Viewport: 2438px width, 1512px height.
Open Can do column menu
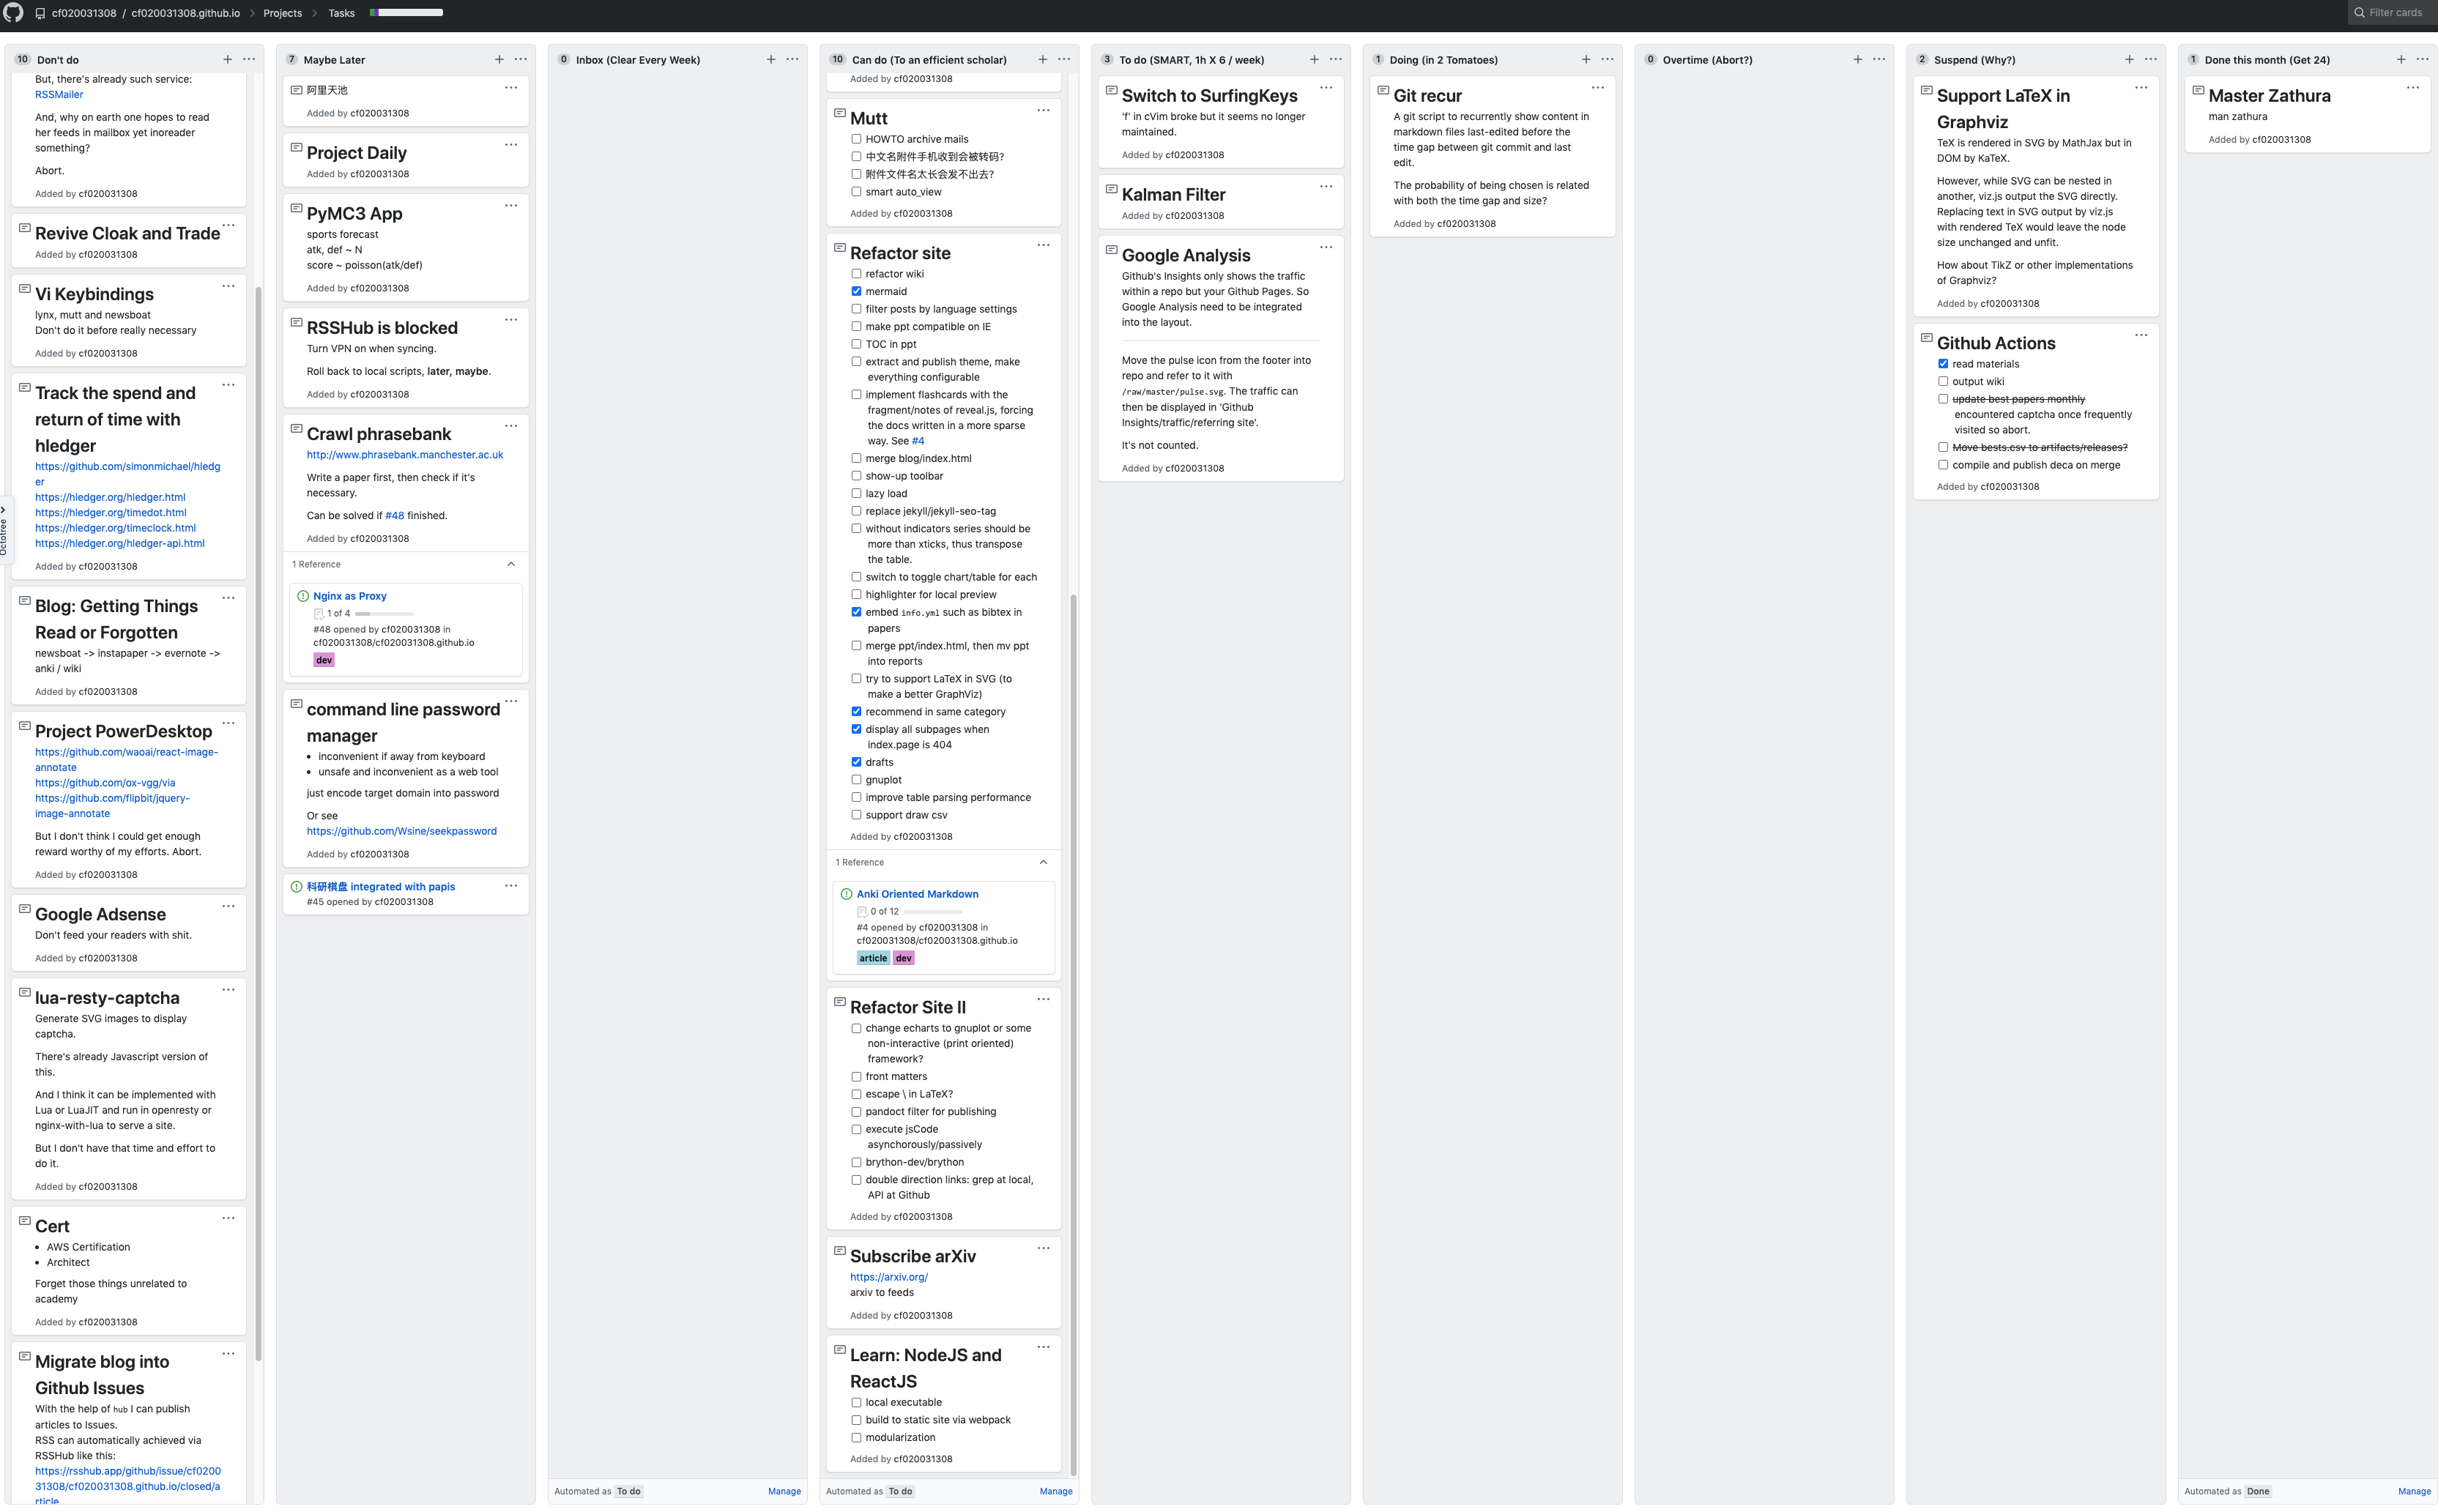pyautogui.click(x=1064, y=60)
